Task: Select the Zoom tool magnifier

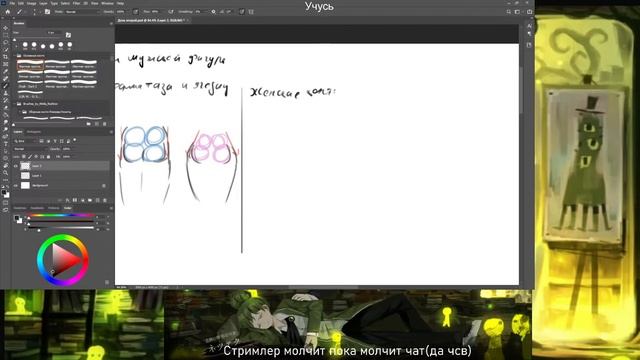Action: pyautogui.click(x=6, y=173)
